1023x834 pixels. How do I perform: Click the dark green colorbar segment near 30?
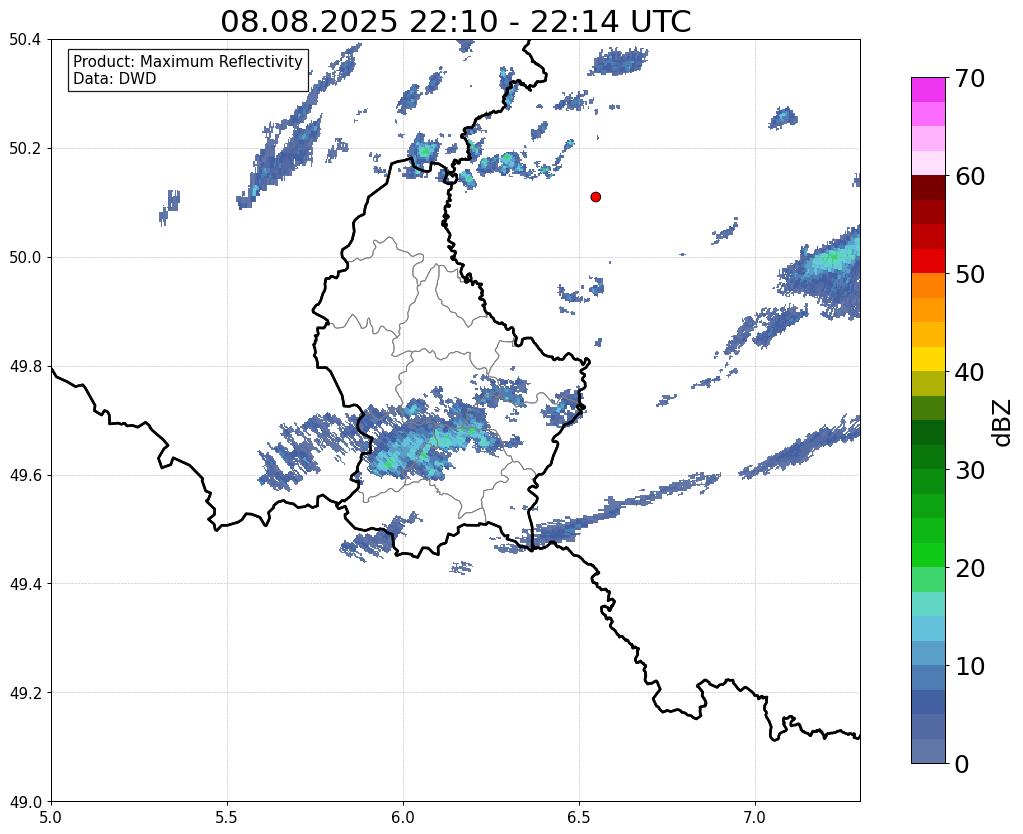click(x=928, y=457)
